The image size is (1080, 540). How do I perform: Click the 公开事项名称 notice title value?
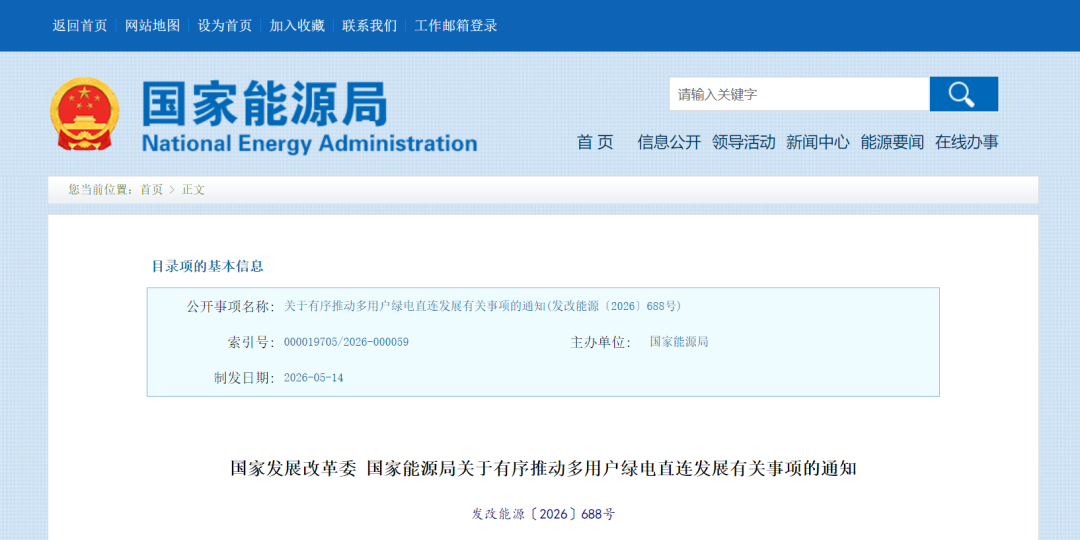[x=482, y=306]
